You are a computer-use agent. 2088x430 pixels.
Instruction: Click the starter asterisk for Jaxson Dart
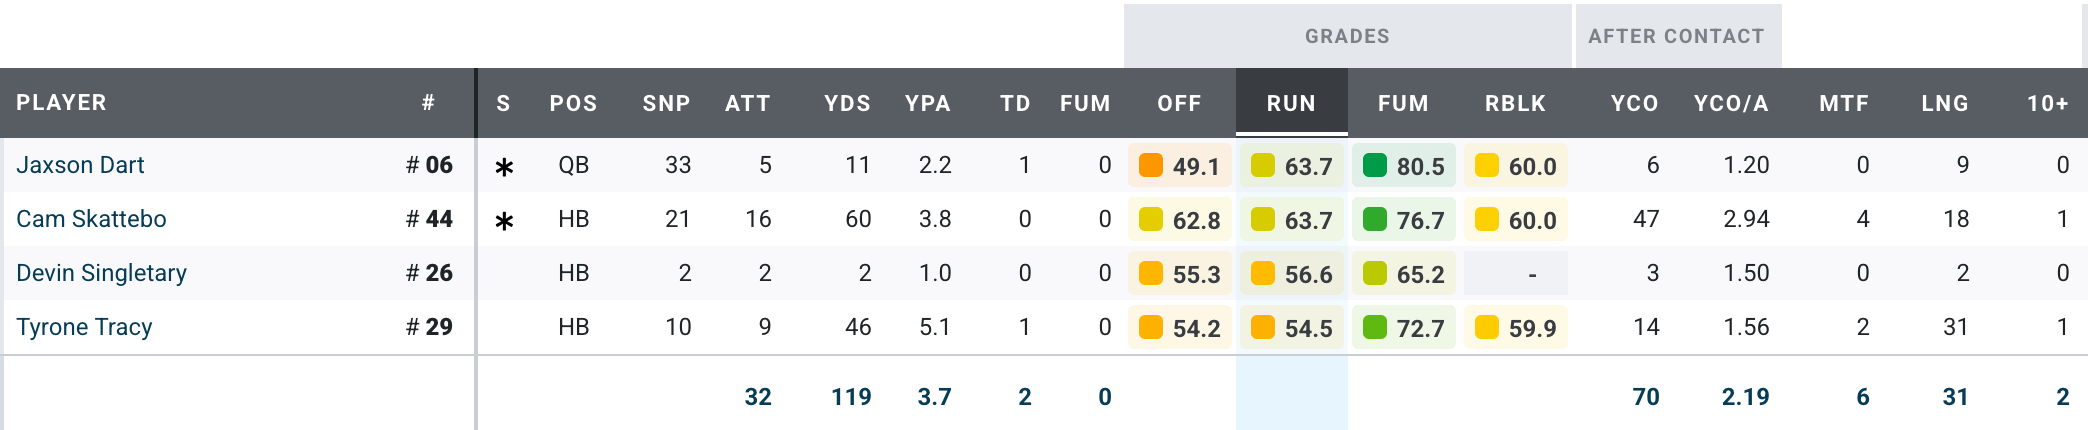coord(504,167)
